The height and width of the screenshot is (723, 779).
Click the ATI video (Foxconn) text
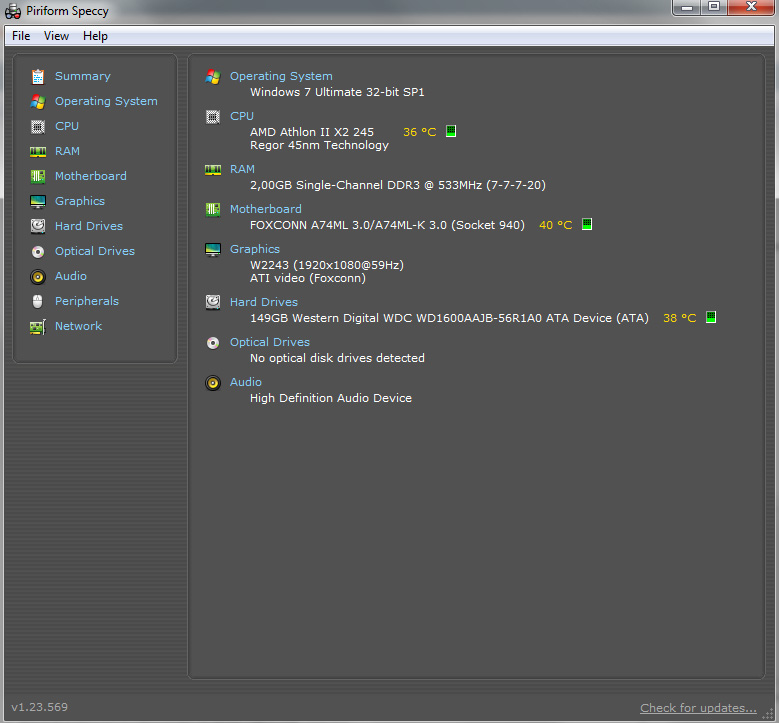308,278
